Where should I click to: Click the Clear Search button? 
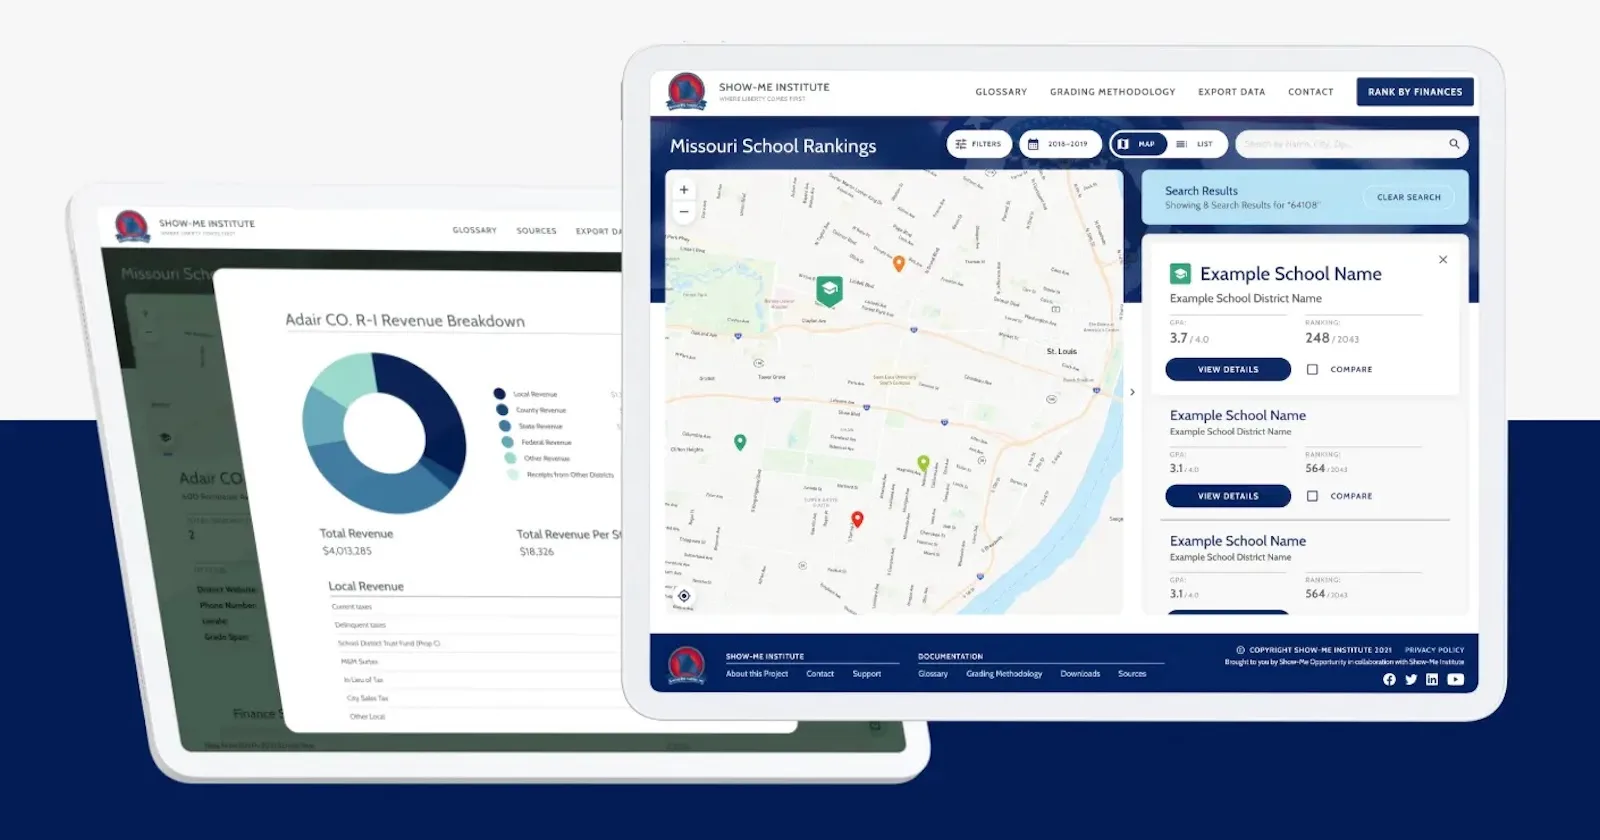tap(1408, 197)
